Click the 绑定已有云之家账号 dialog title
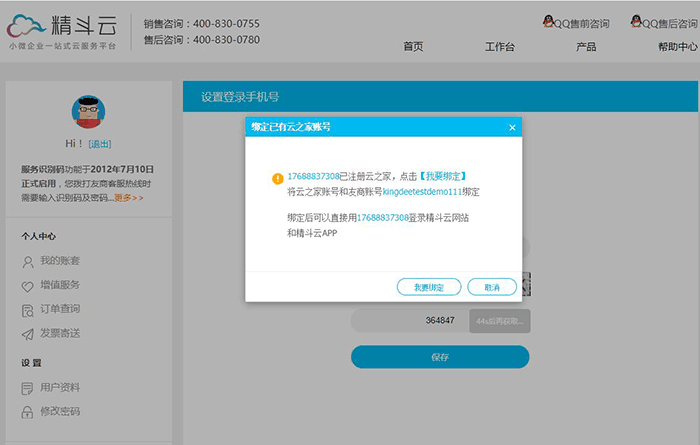This screenshot has width=700, height=445. (x=291, y=127)
